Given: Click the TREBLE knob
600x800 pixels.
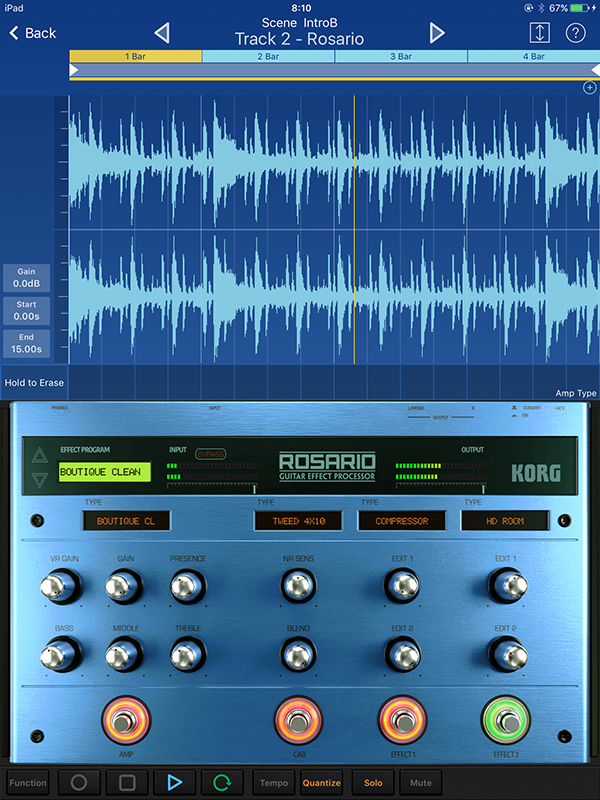Looking at the screenshot, I should coord(187,655).
